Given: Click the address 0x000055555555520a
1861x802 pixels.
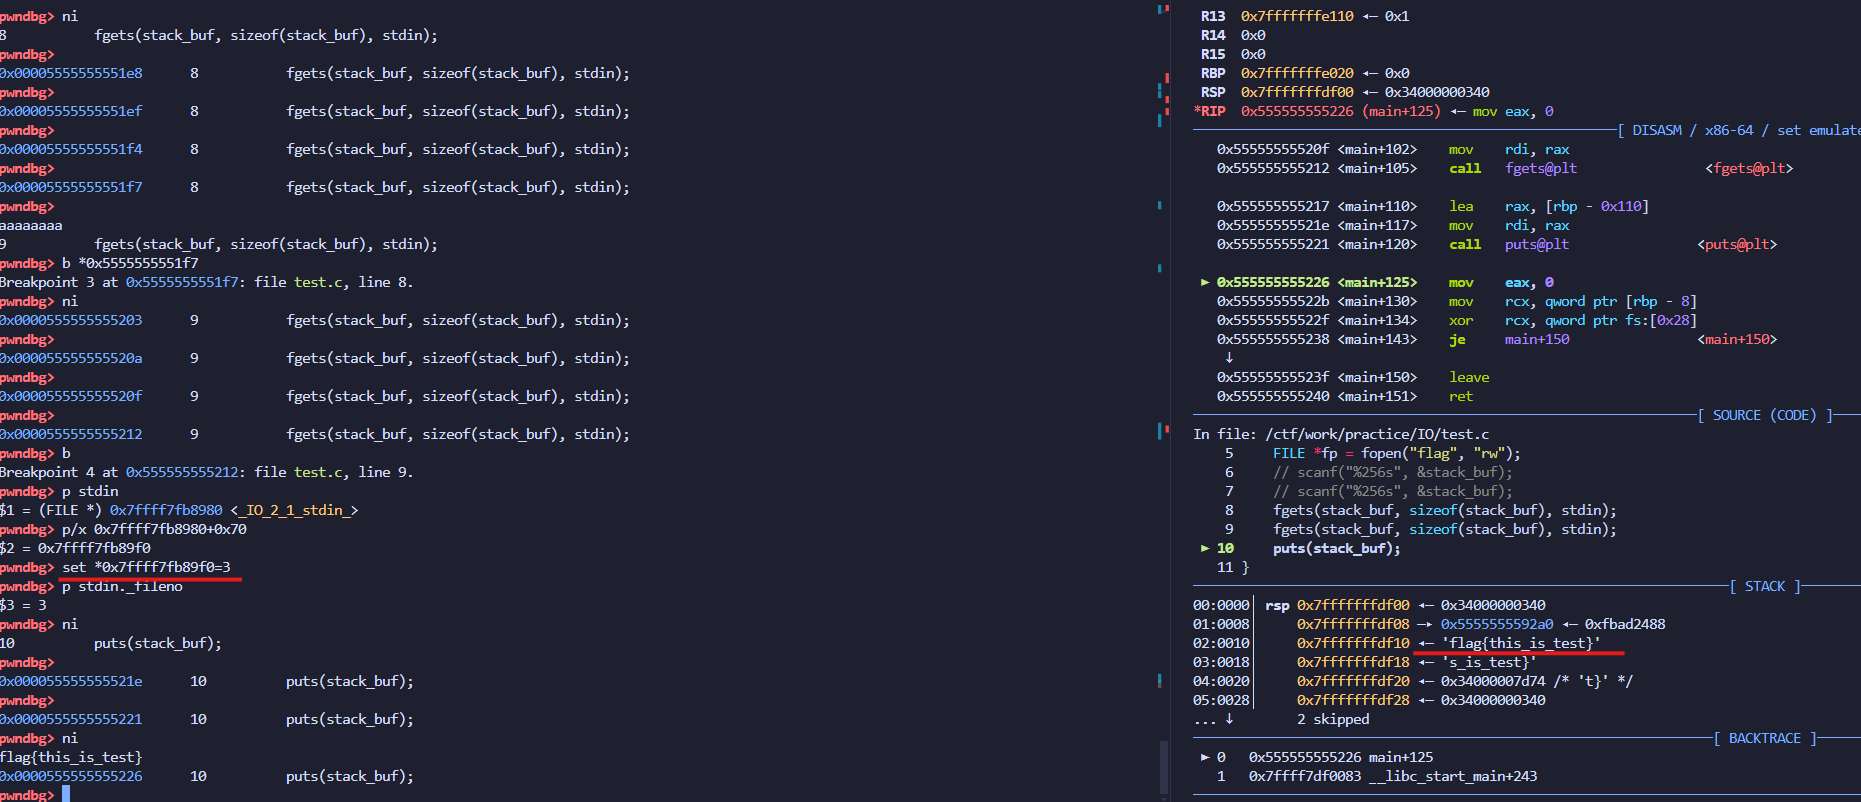Looking at the screenshot, I should [x=71, y=358].
